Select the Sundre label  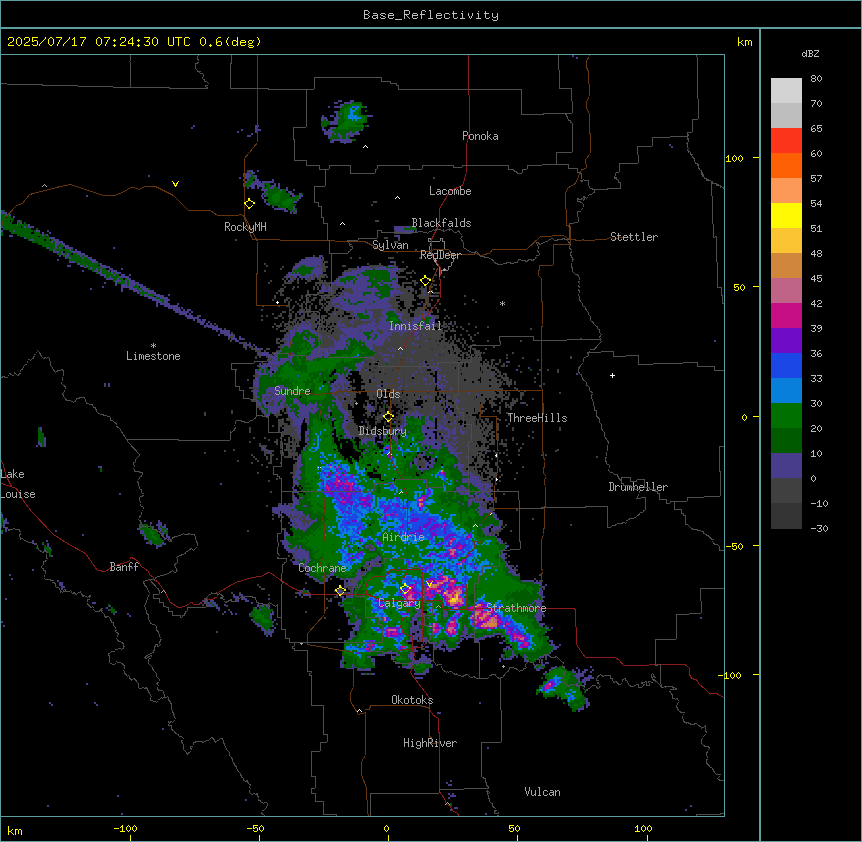point(292,391)
